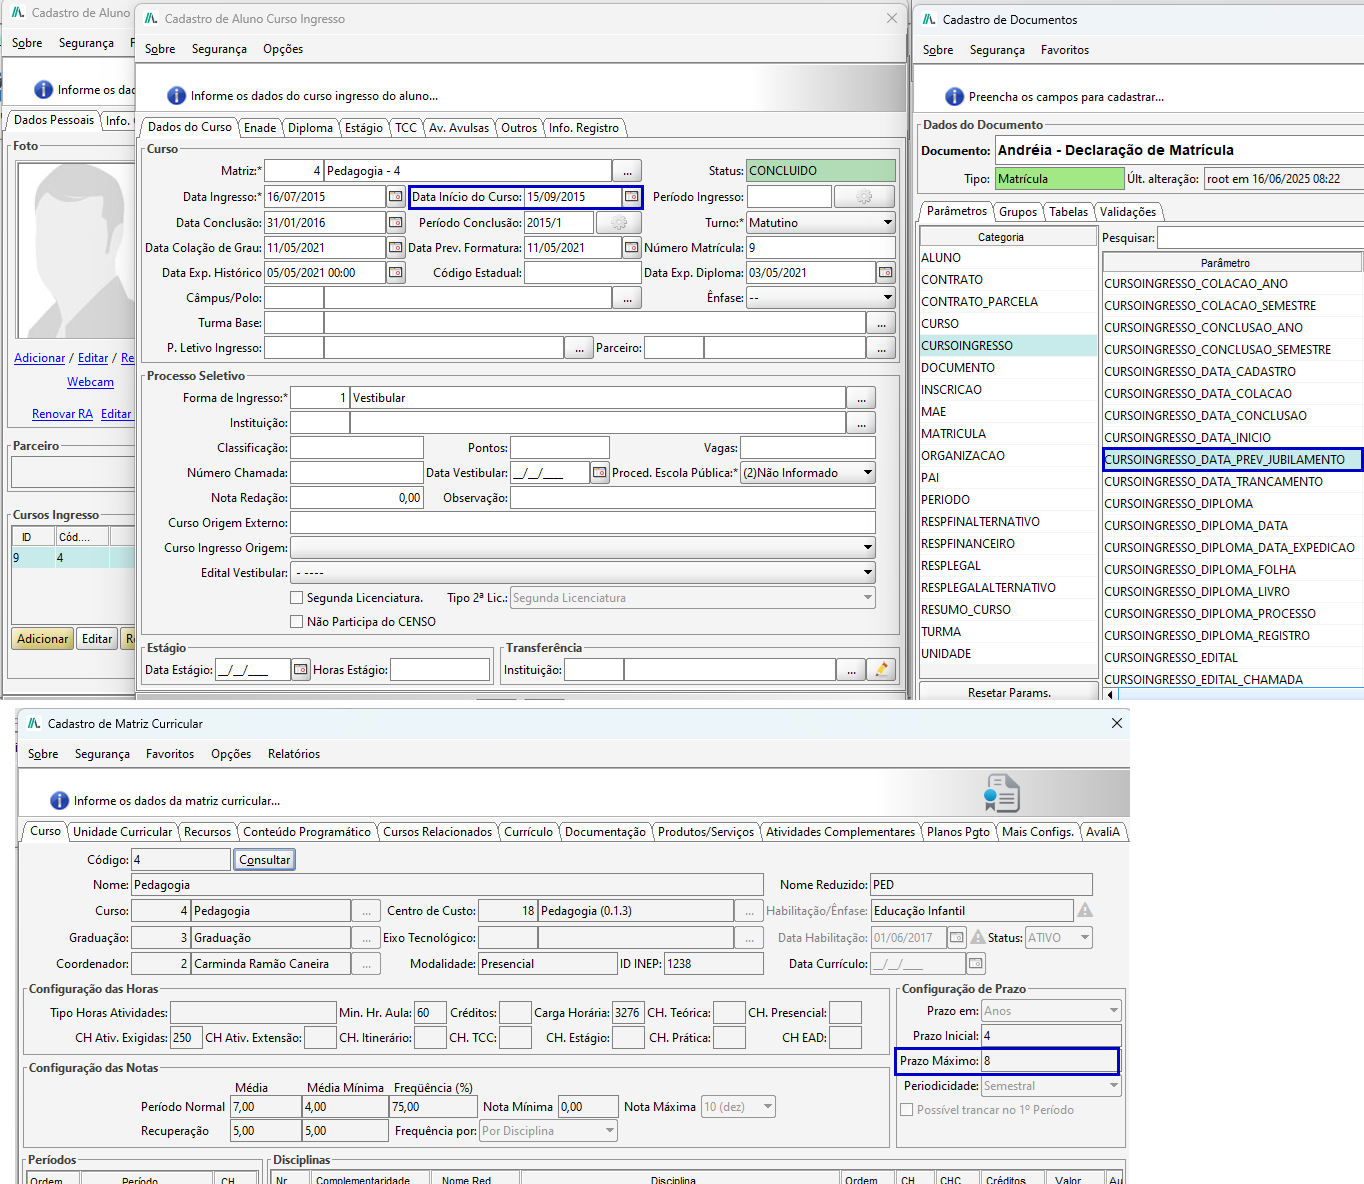Screen dimensions: 1364x1184
Task: Click Renovar RA link
Action: pyautogui.click(x=62, y=414)
